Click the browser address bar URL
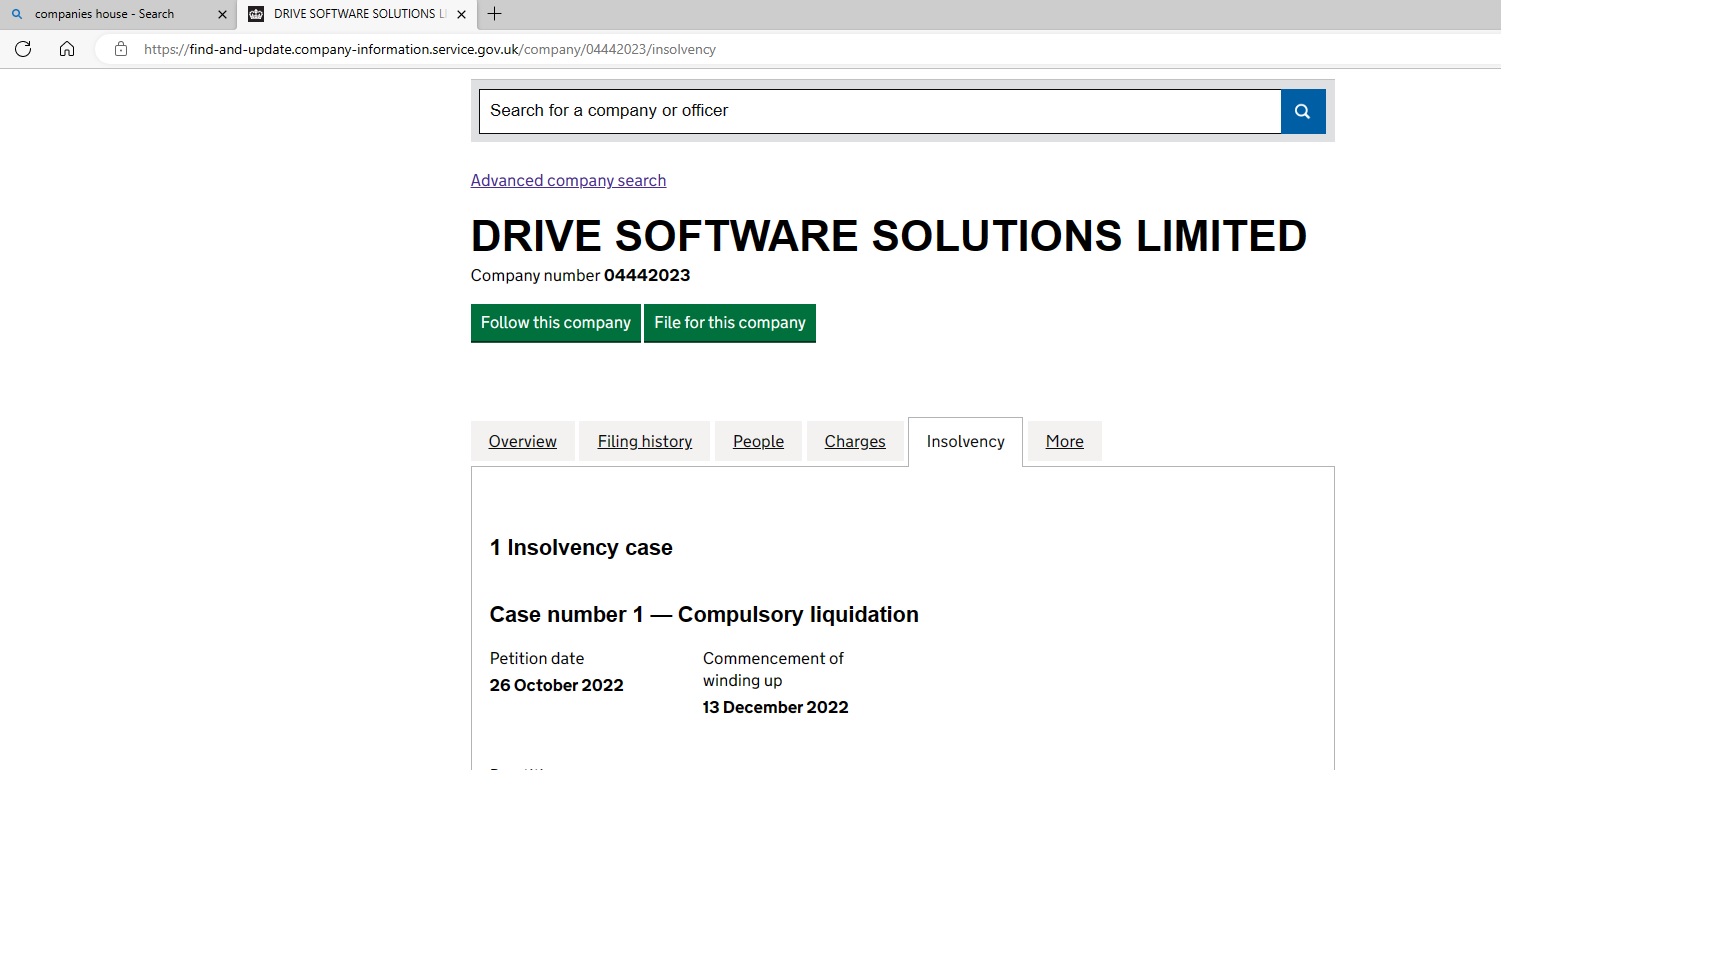The width and height of the screenshot is (1728, 972). 430,49
